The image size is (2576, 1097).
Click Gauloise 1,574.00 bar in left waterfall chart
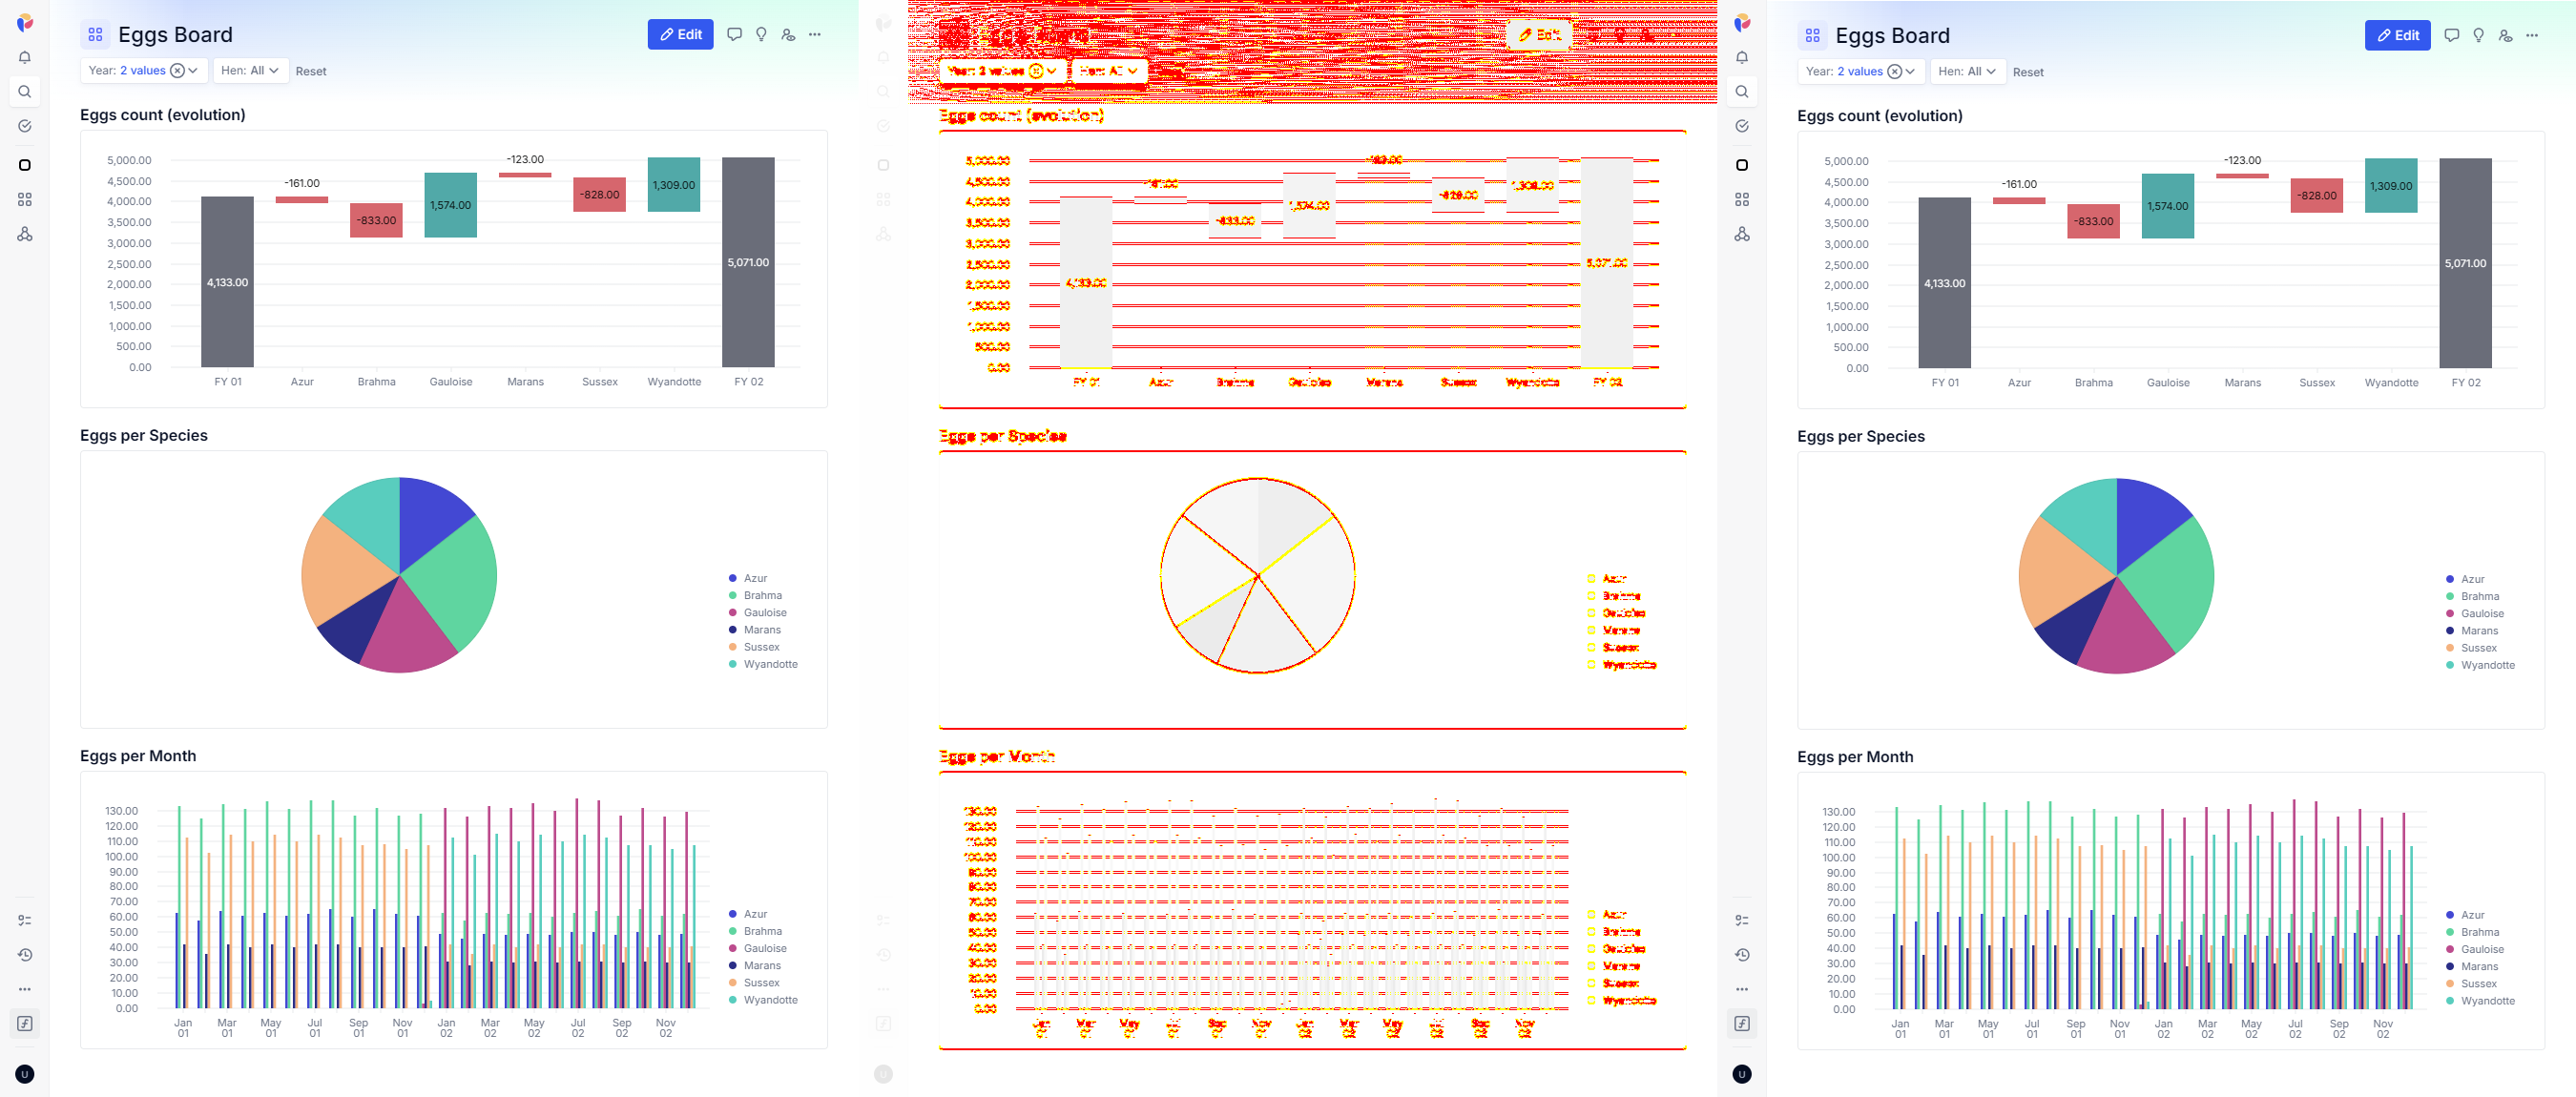coord(450,205)
